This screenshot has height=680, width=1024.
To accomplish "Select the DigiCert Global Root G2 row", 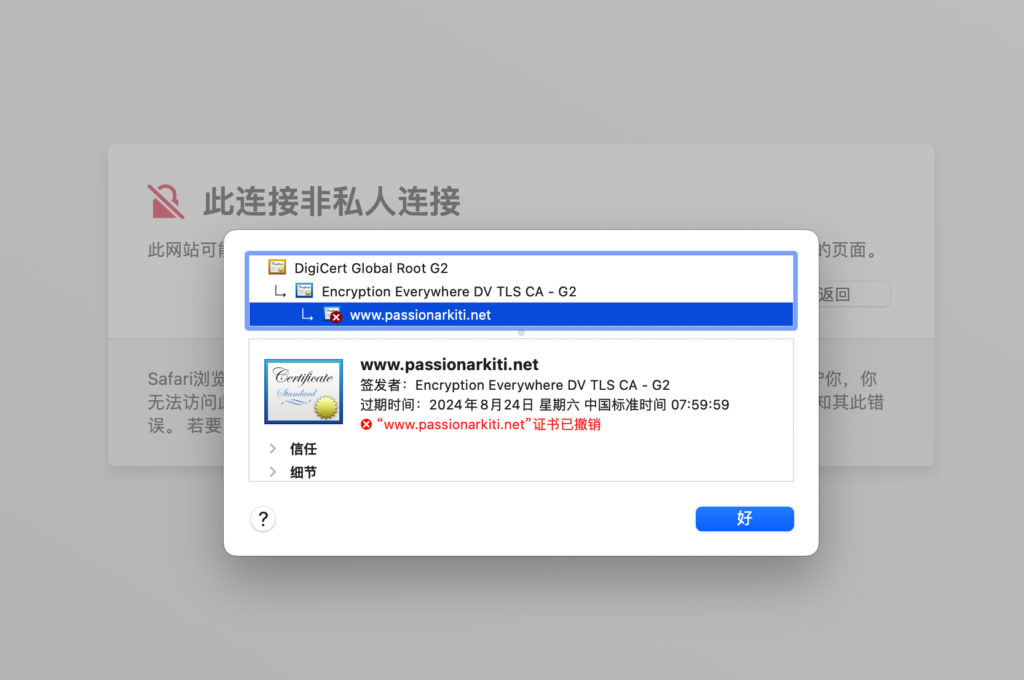I will click(x=521, y=268).
